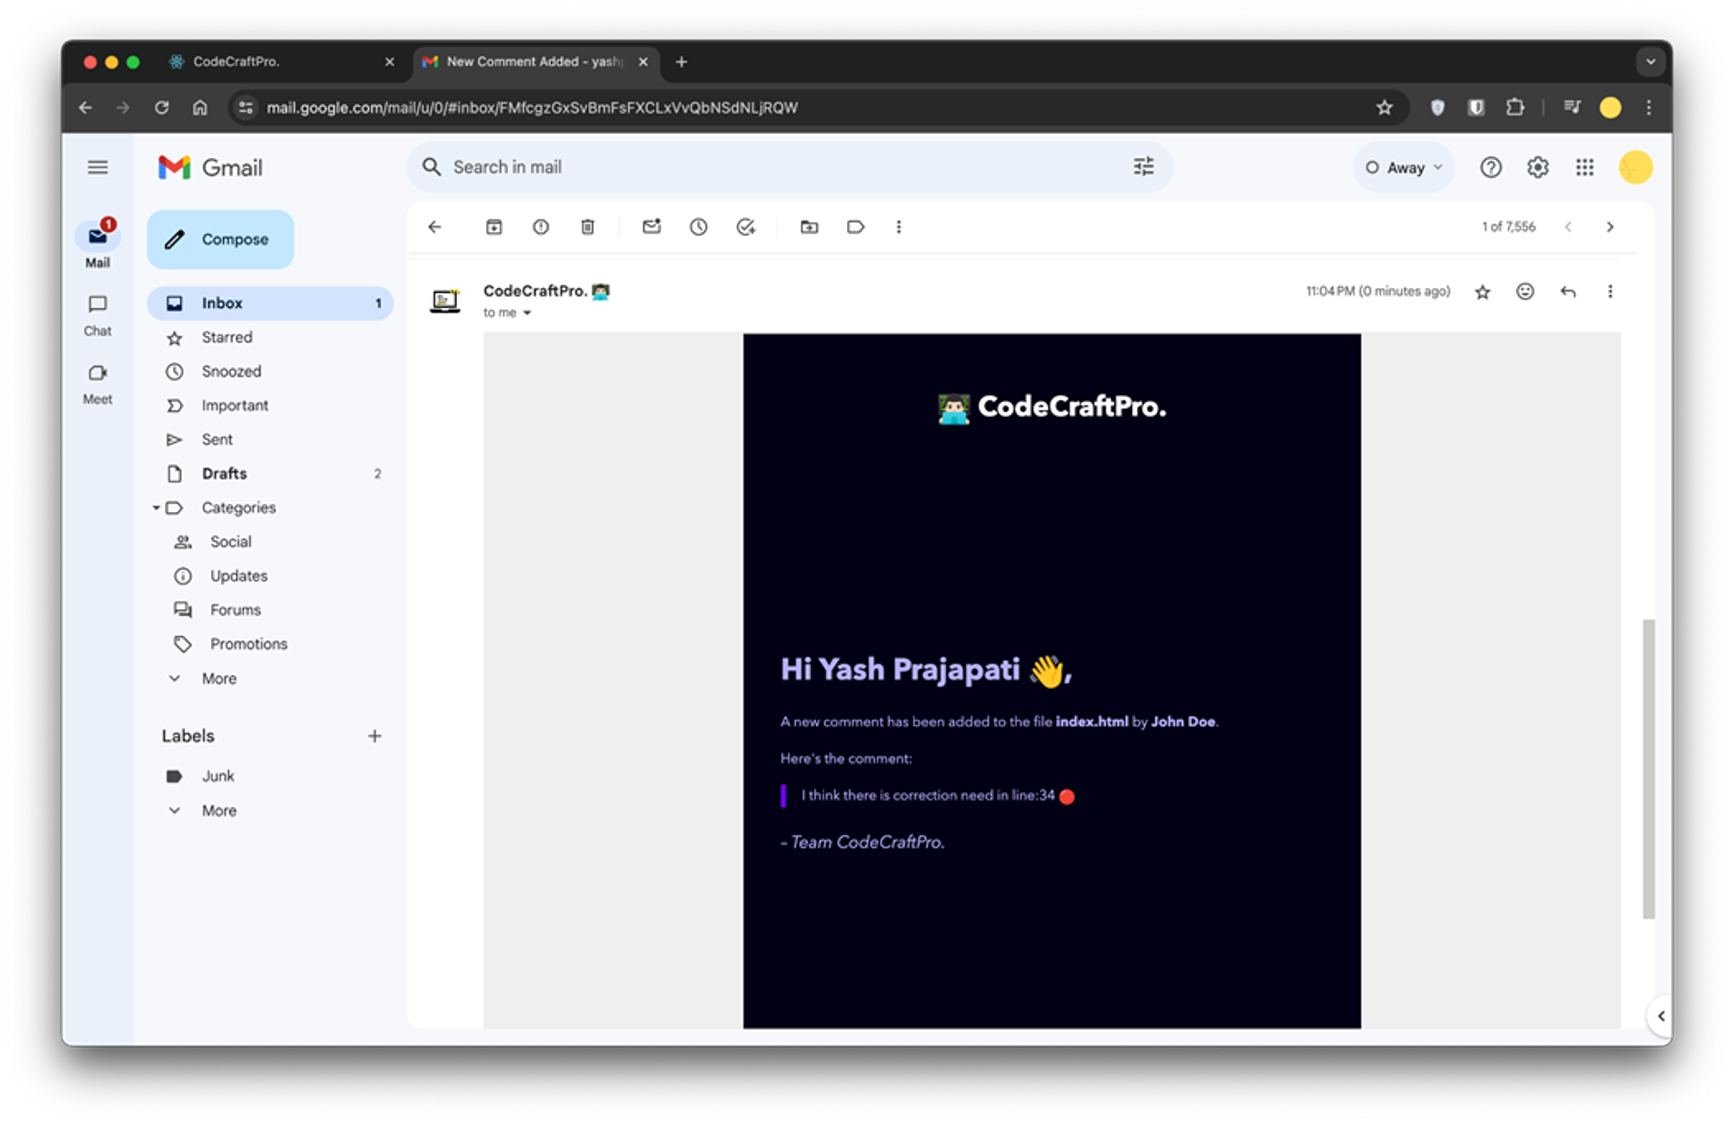Click the Compose button
This screenshot has width=1733, height=1125.
[221, 239]
